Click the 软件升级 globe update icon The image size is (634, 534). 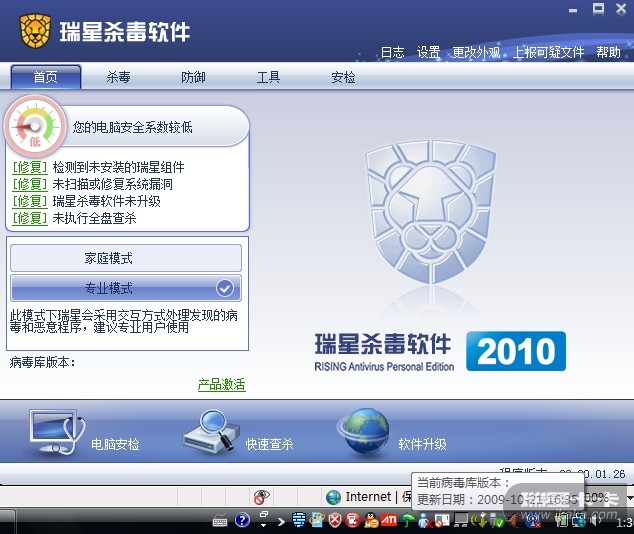pos(363,433)
